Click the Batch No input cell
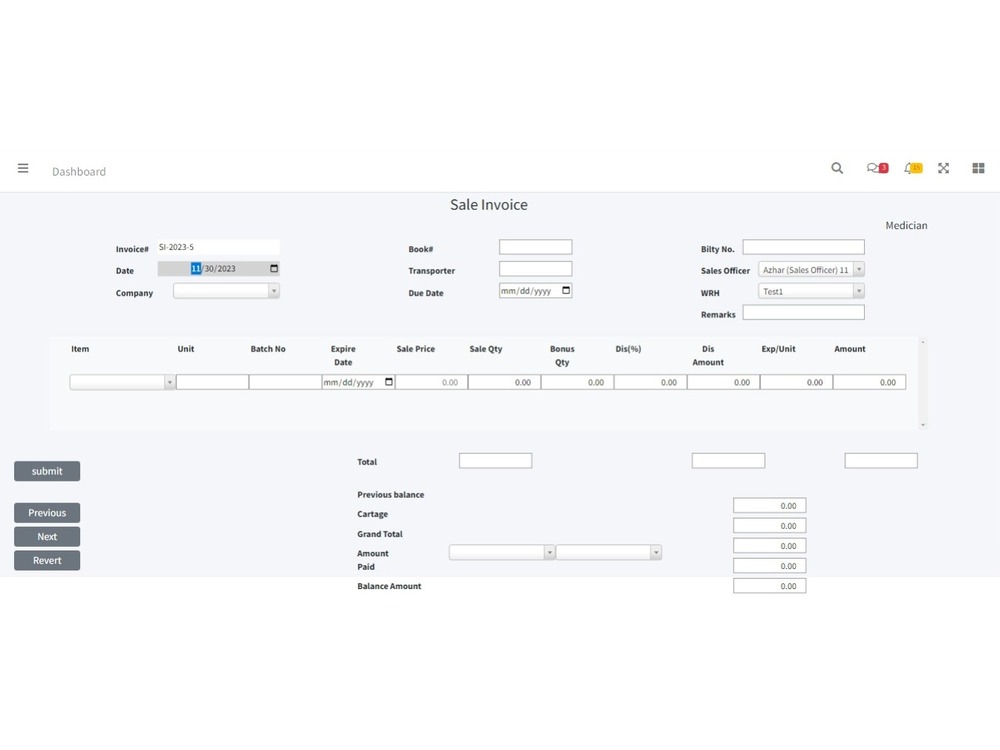 (286, 382)
